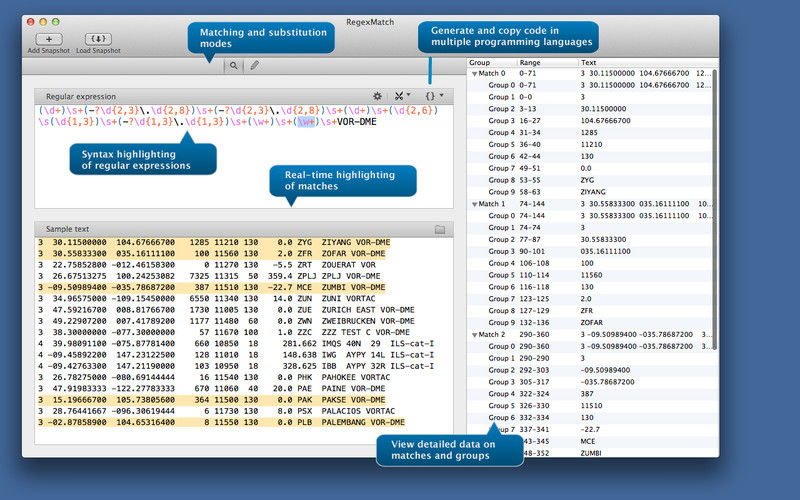Select the Group 3 row showing 035.16111100
Screen dimensions: 800x500
(589, 251)
